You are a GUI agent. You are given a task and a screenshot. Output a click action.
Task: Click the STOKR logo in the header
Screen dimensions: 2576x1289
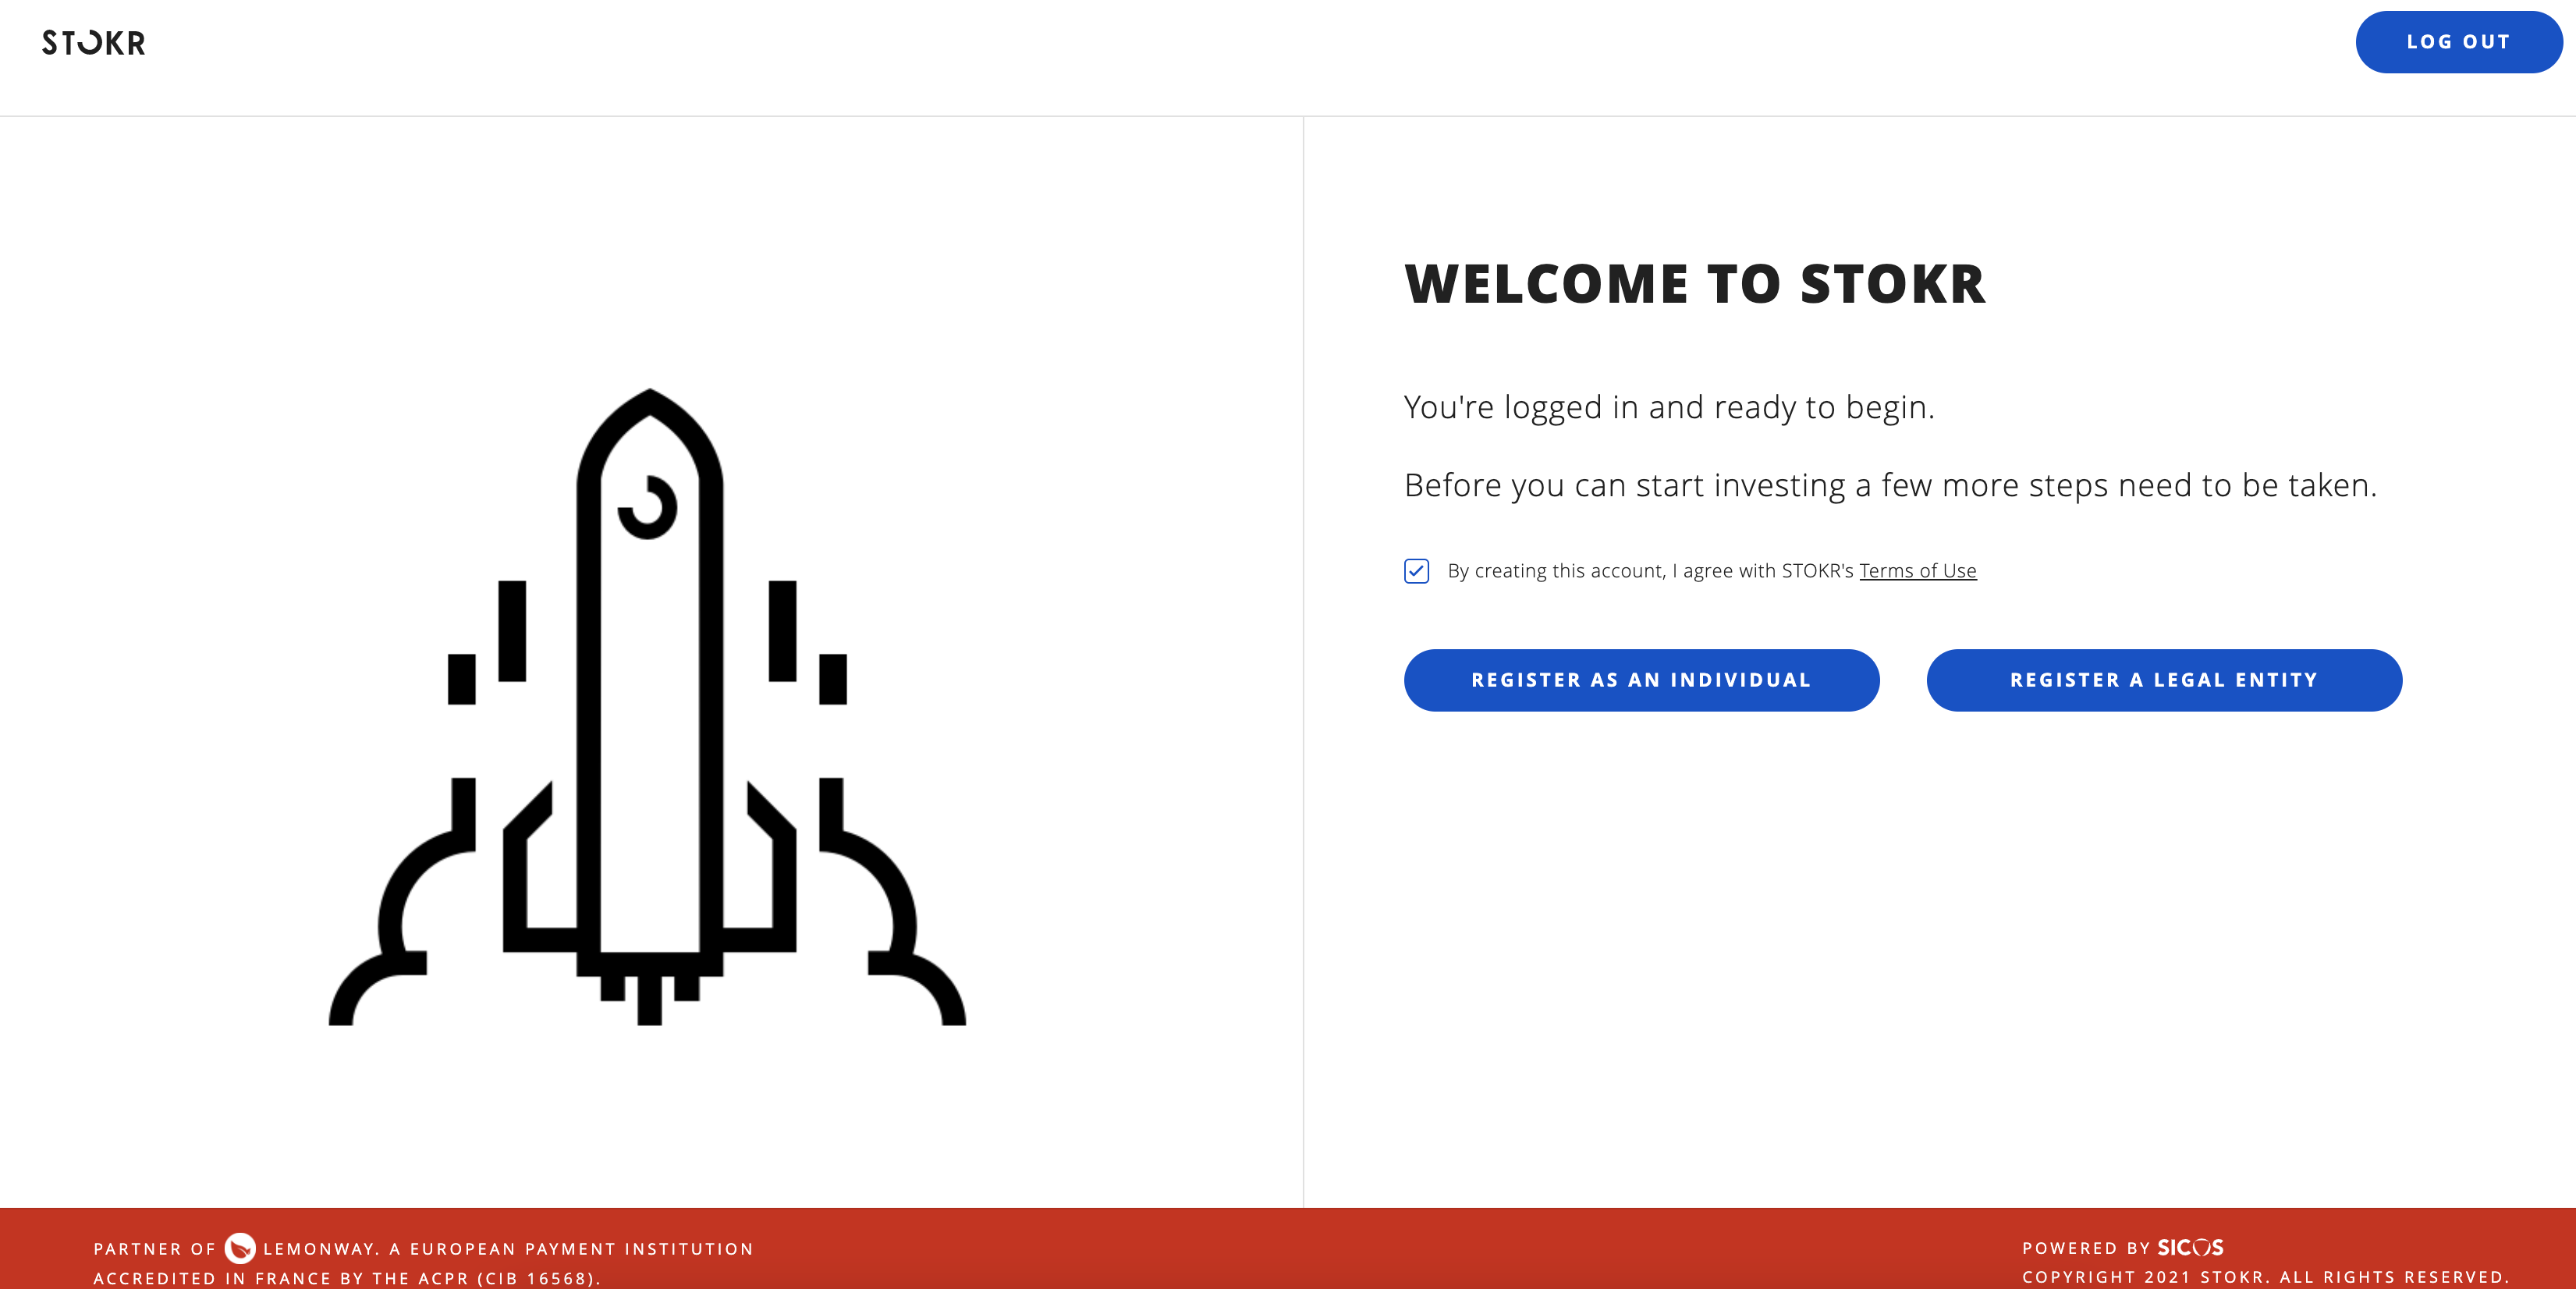coord(94,43)
